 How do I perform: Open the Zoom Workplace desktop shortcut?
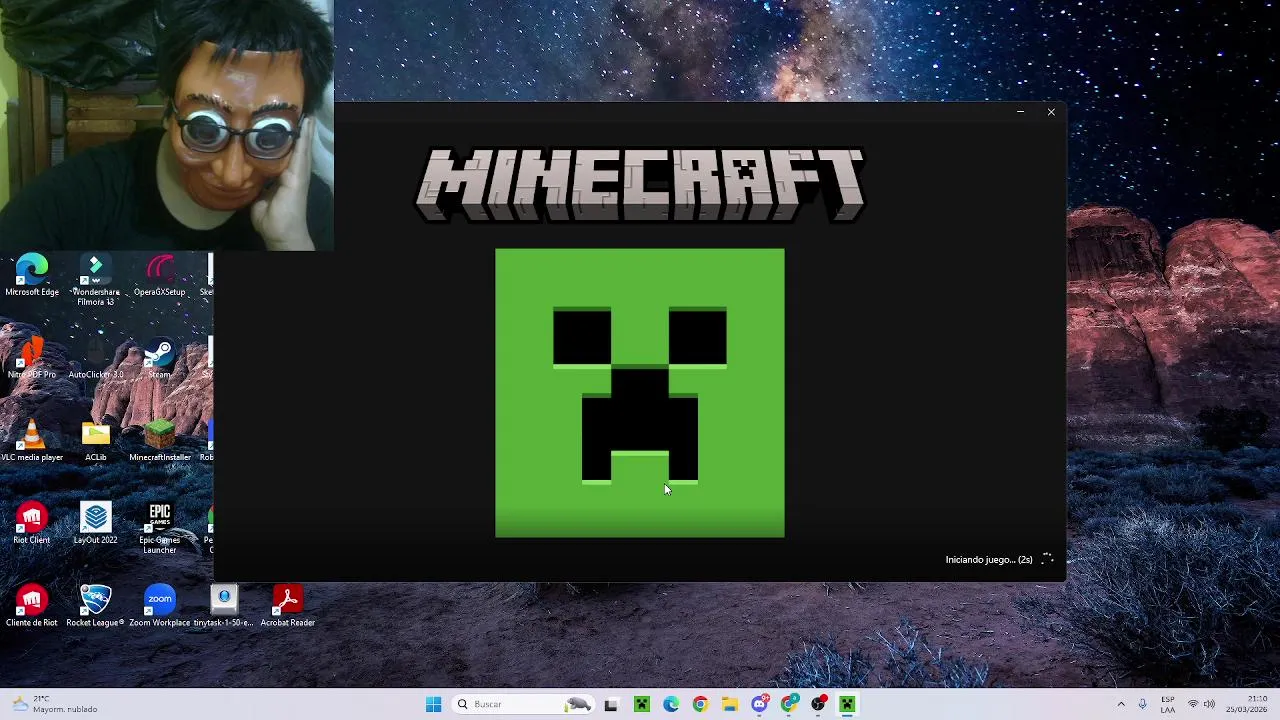click(160, 606)
